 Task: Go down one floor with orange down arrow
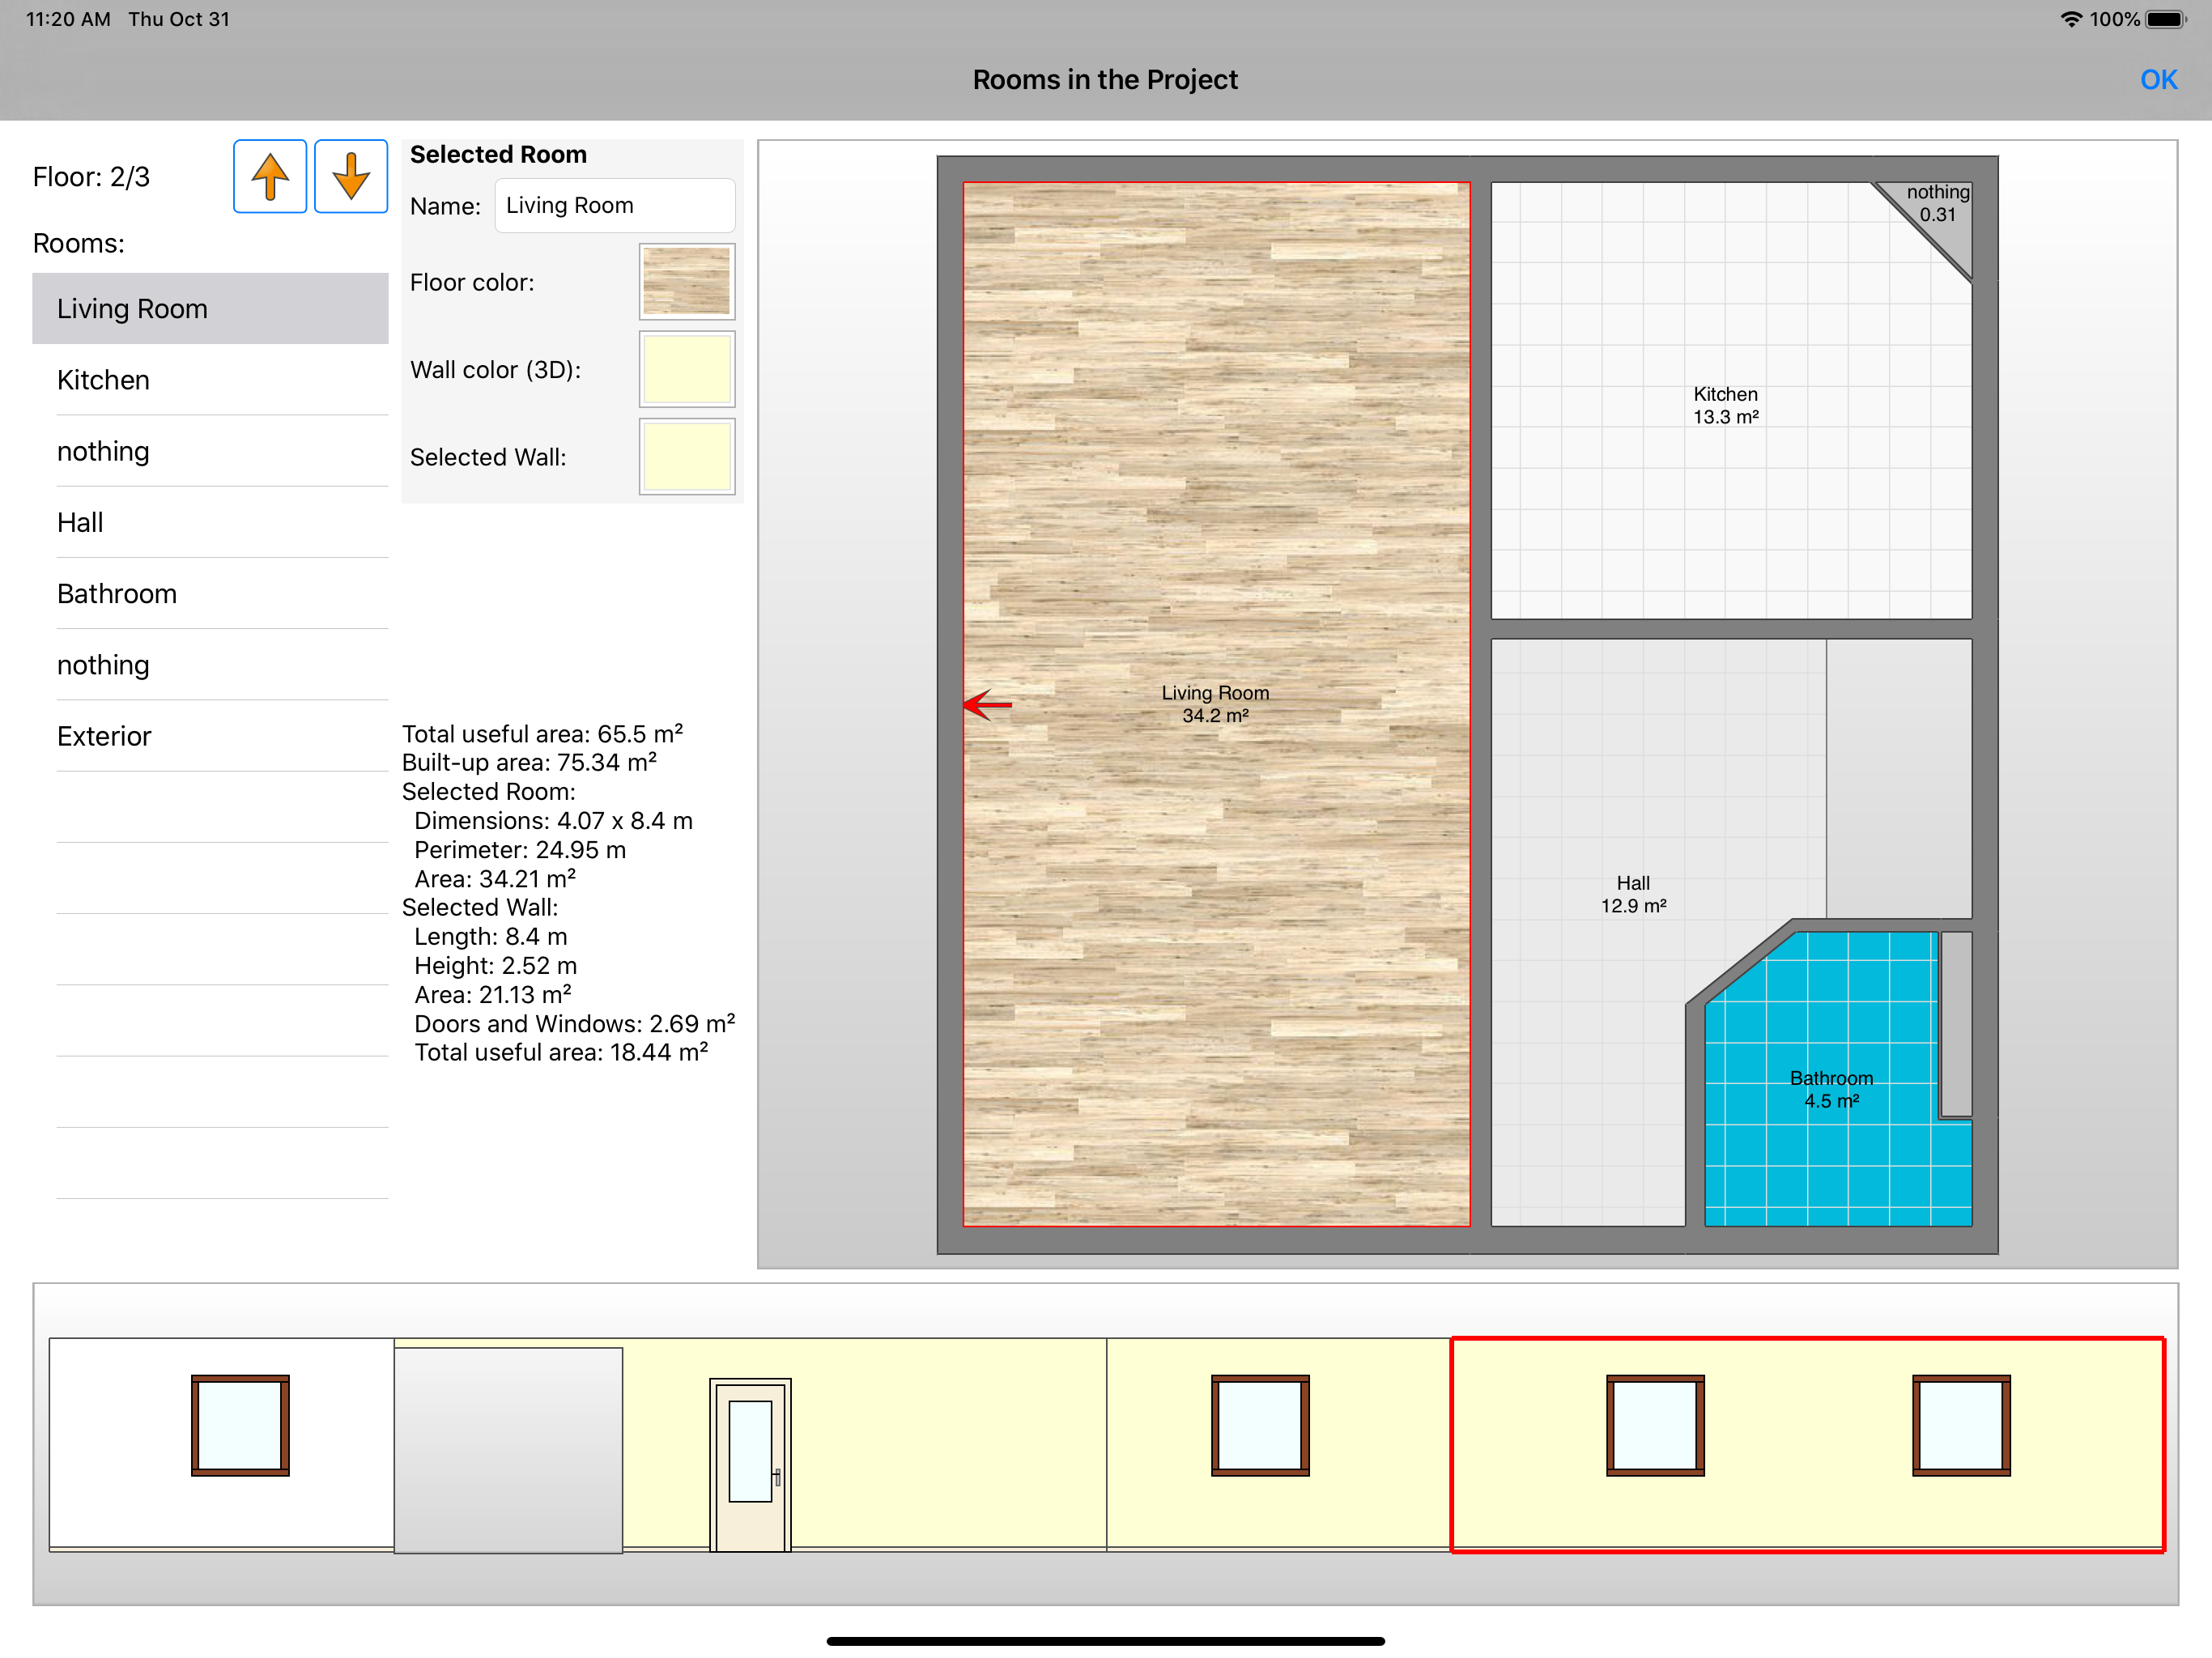[x=351, y=177]
